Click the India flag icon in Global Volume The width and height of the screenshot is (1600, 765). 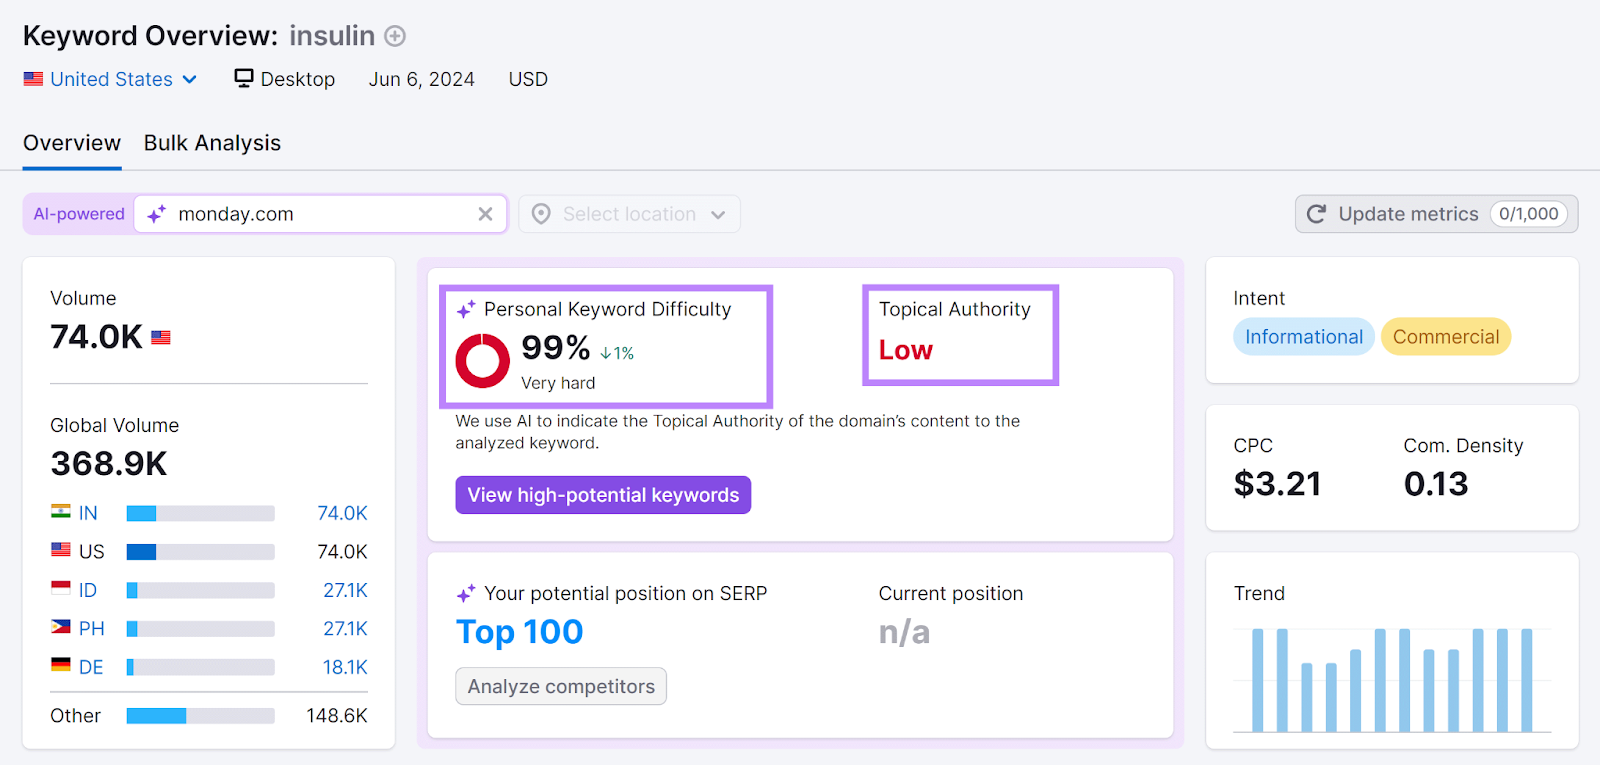tap(61, 511)
